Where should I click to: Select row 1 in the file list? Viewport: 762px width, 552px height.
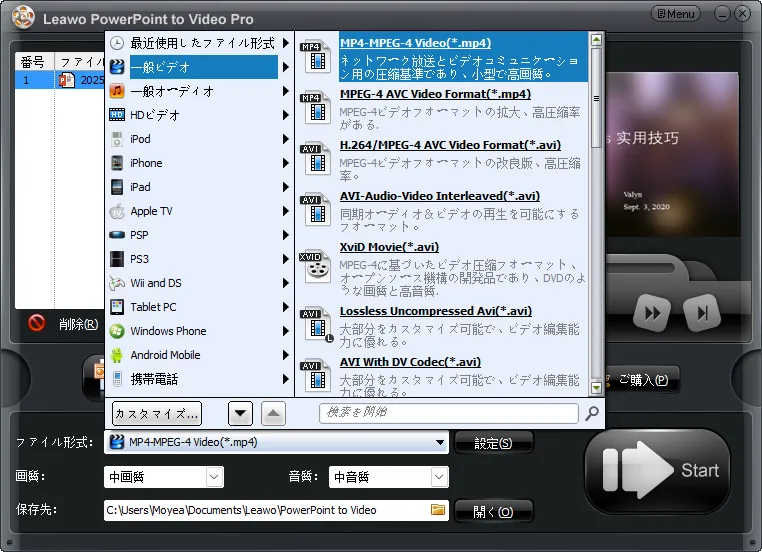pos(60,80)
